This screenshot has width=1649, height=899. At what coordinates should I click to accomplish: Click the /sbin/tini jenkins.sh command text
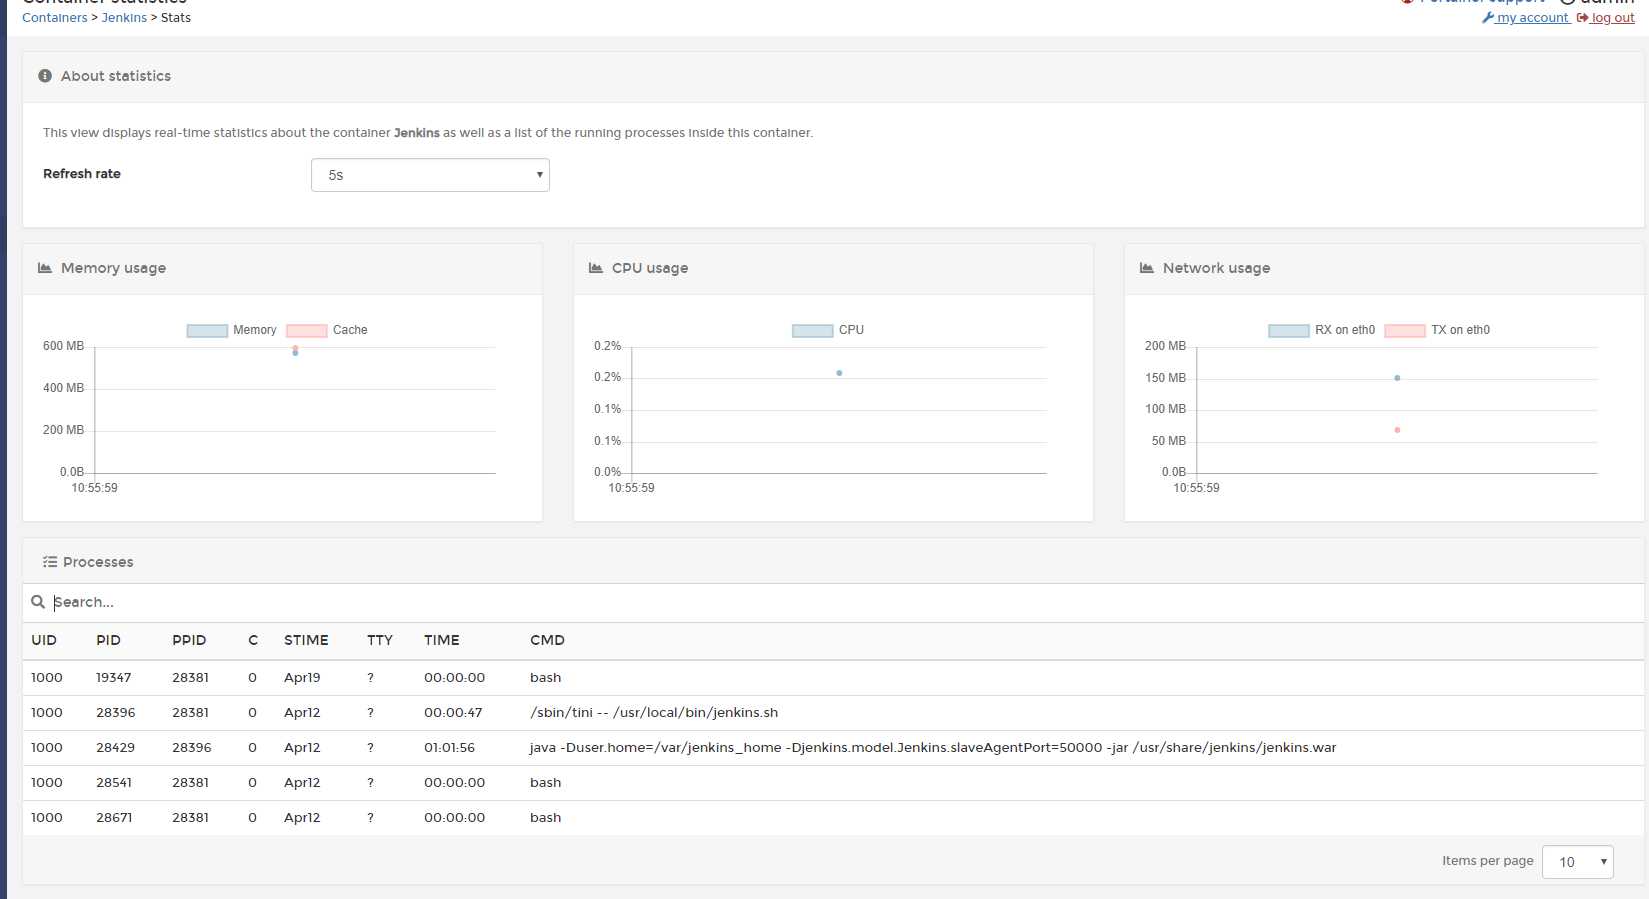coord(654,713)
